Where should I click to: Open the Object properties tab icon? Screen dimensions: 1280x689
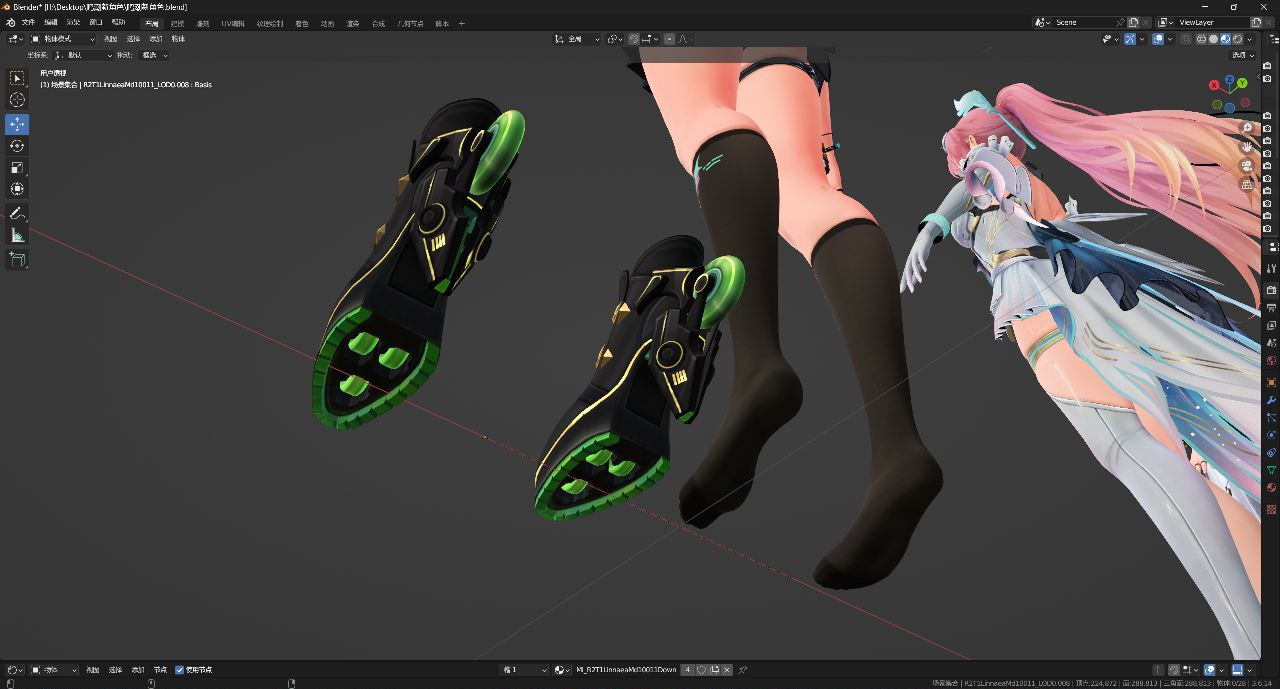1271,382
